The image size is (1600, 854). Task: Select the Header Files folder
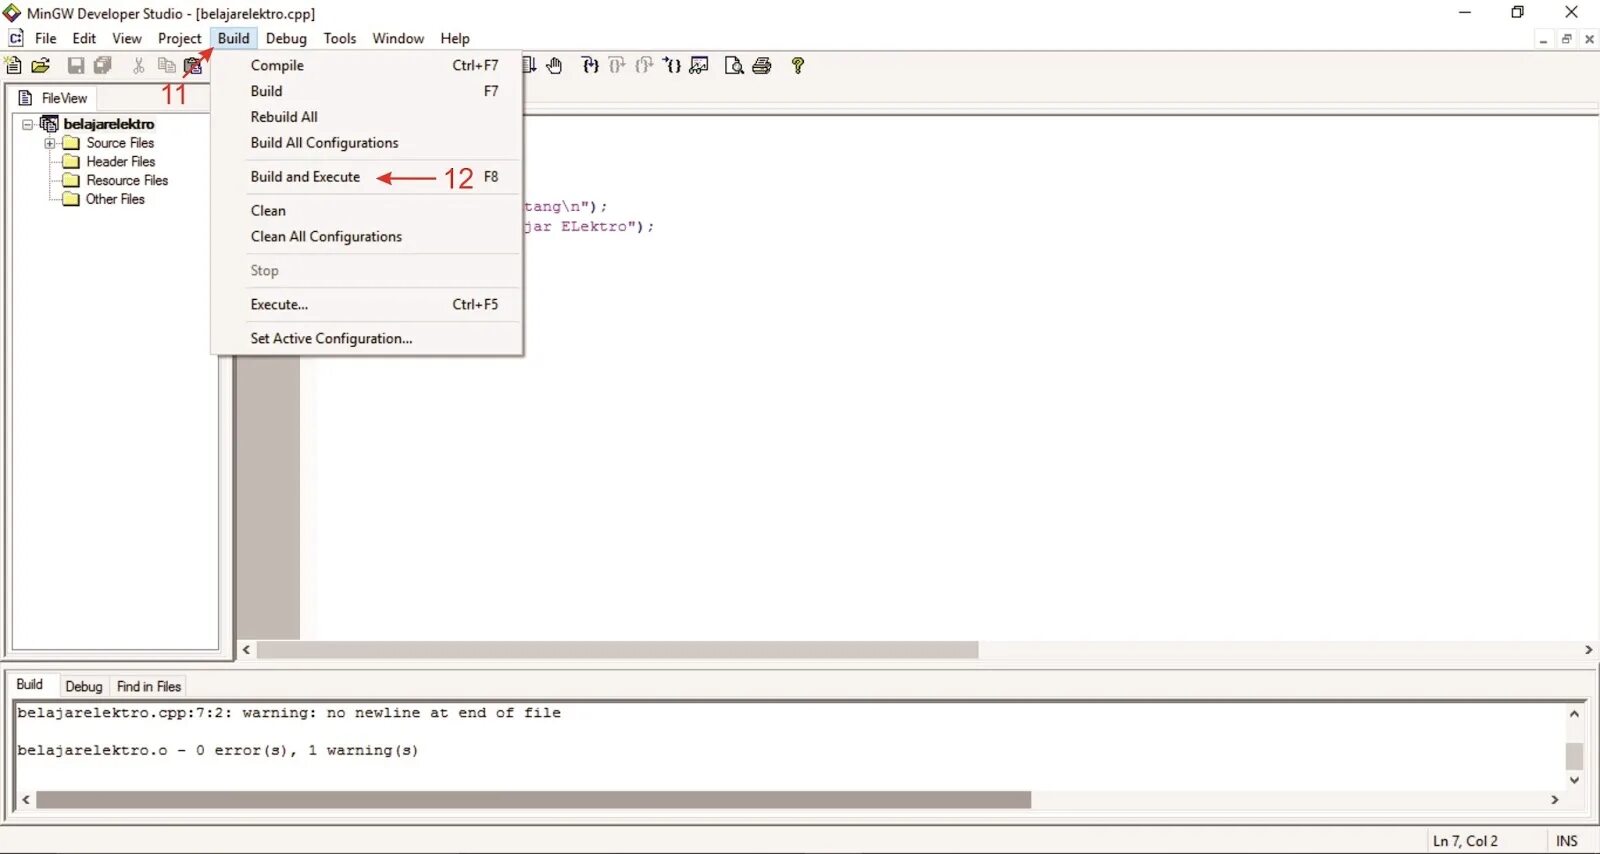click(120, 161)
